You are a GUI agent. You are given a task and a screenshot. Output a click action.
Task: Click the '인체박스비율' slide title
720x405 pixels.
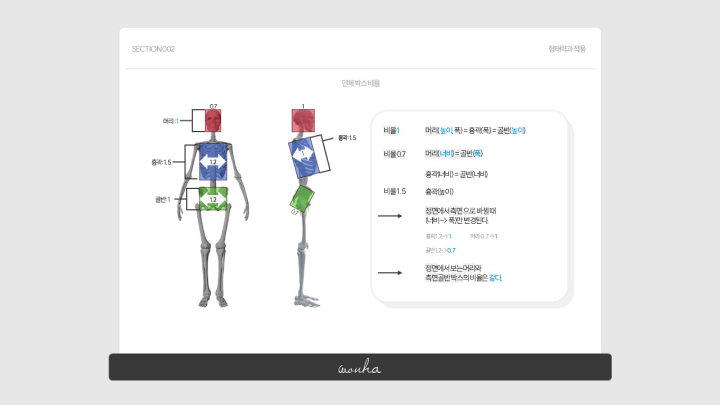point(360,83)
